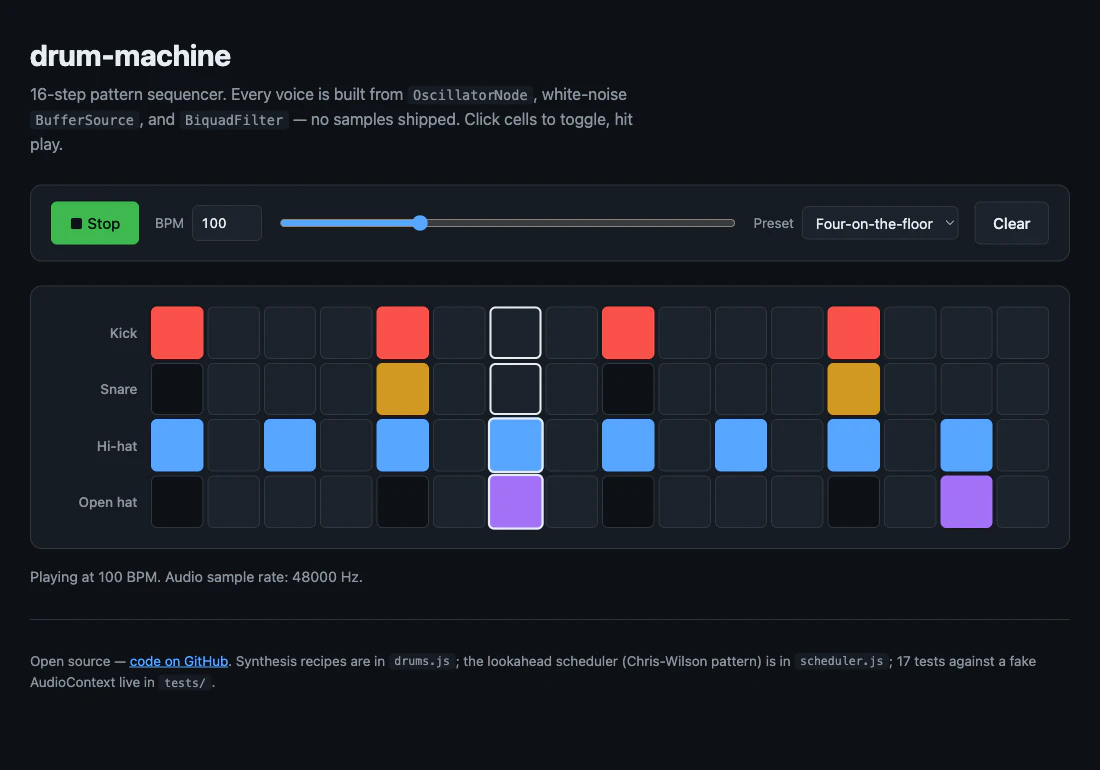Clear the pattern with the Clear button
1100x770 pixels.
[1011, 223]
